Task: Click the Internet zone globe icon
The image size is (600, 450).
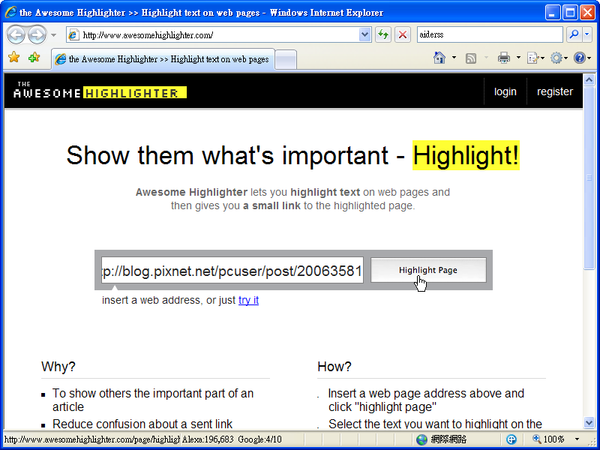Action: [421, 439]
